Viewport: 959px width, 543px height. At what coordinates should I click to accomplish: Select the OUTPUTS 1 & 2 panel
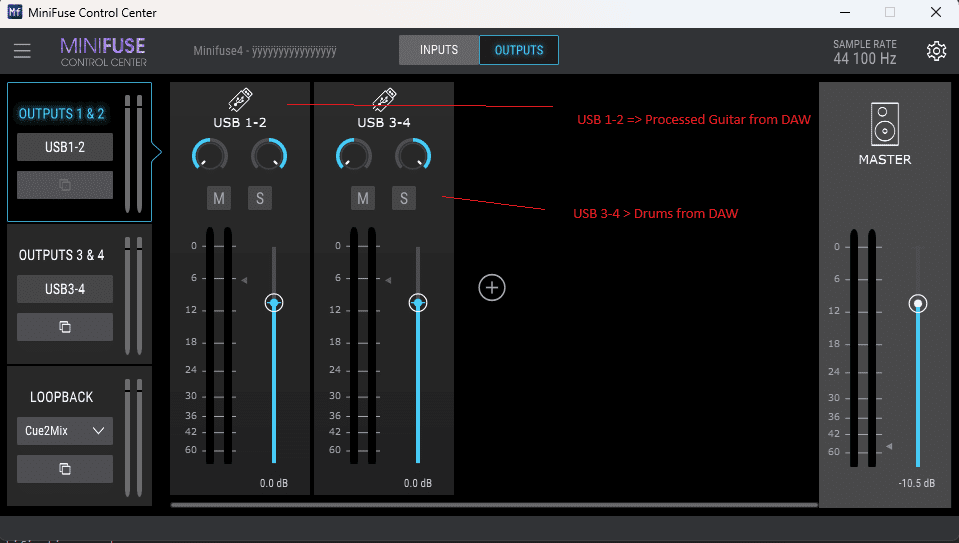click(x=80, y=152)
